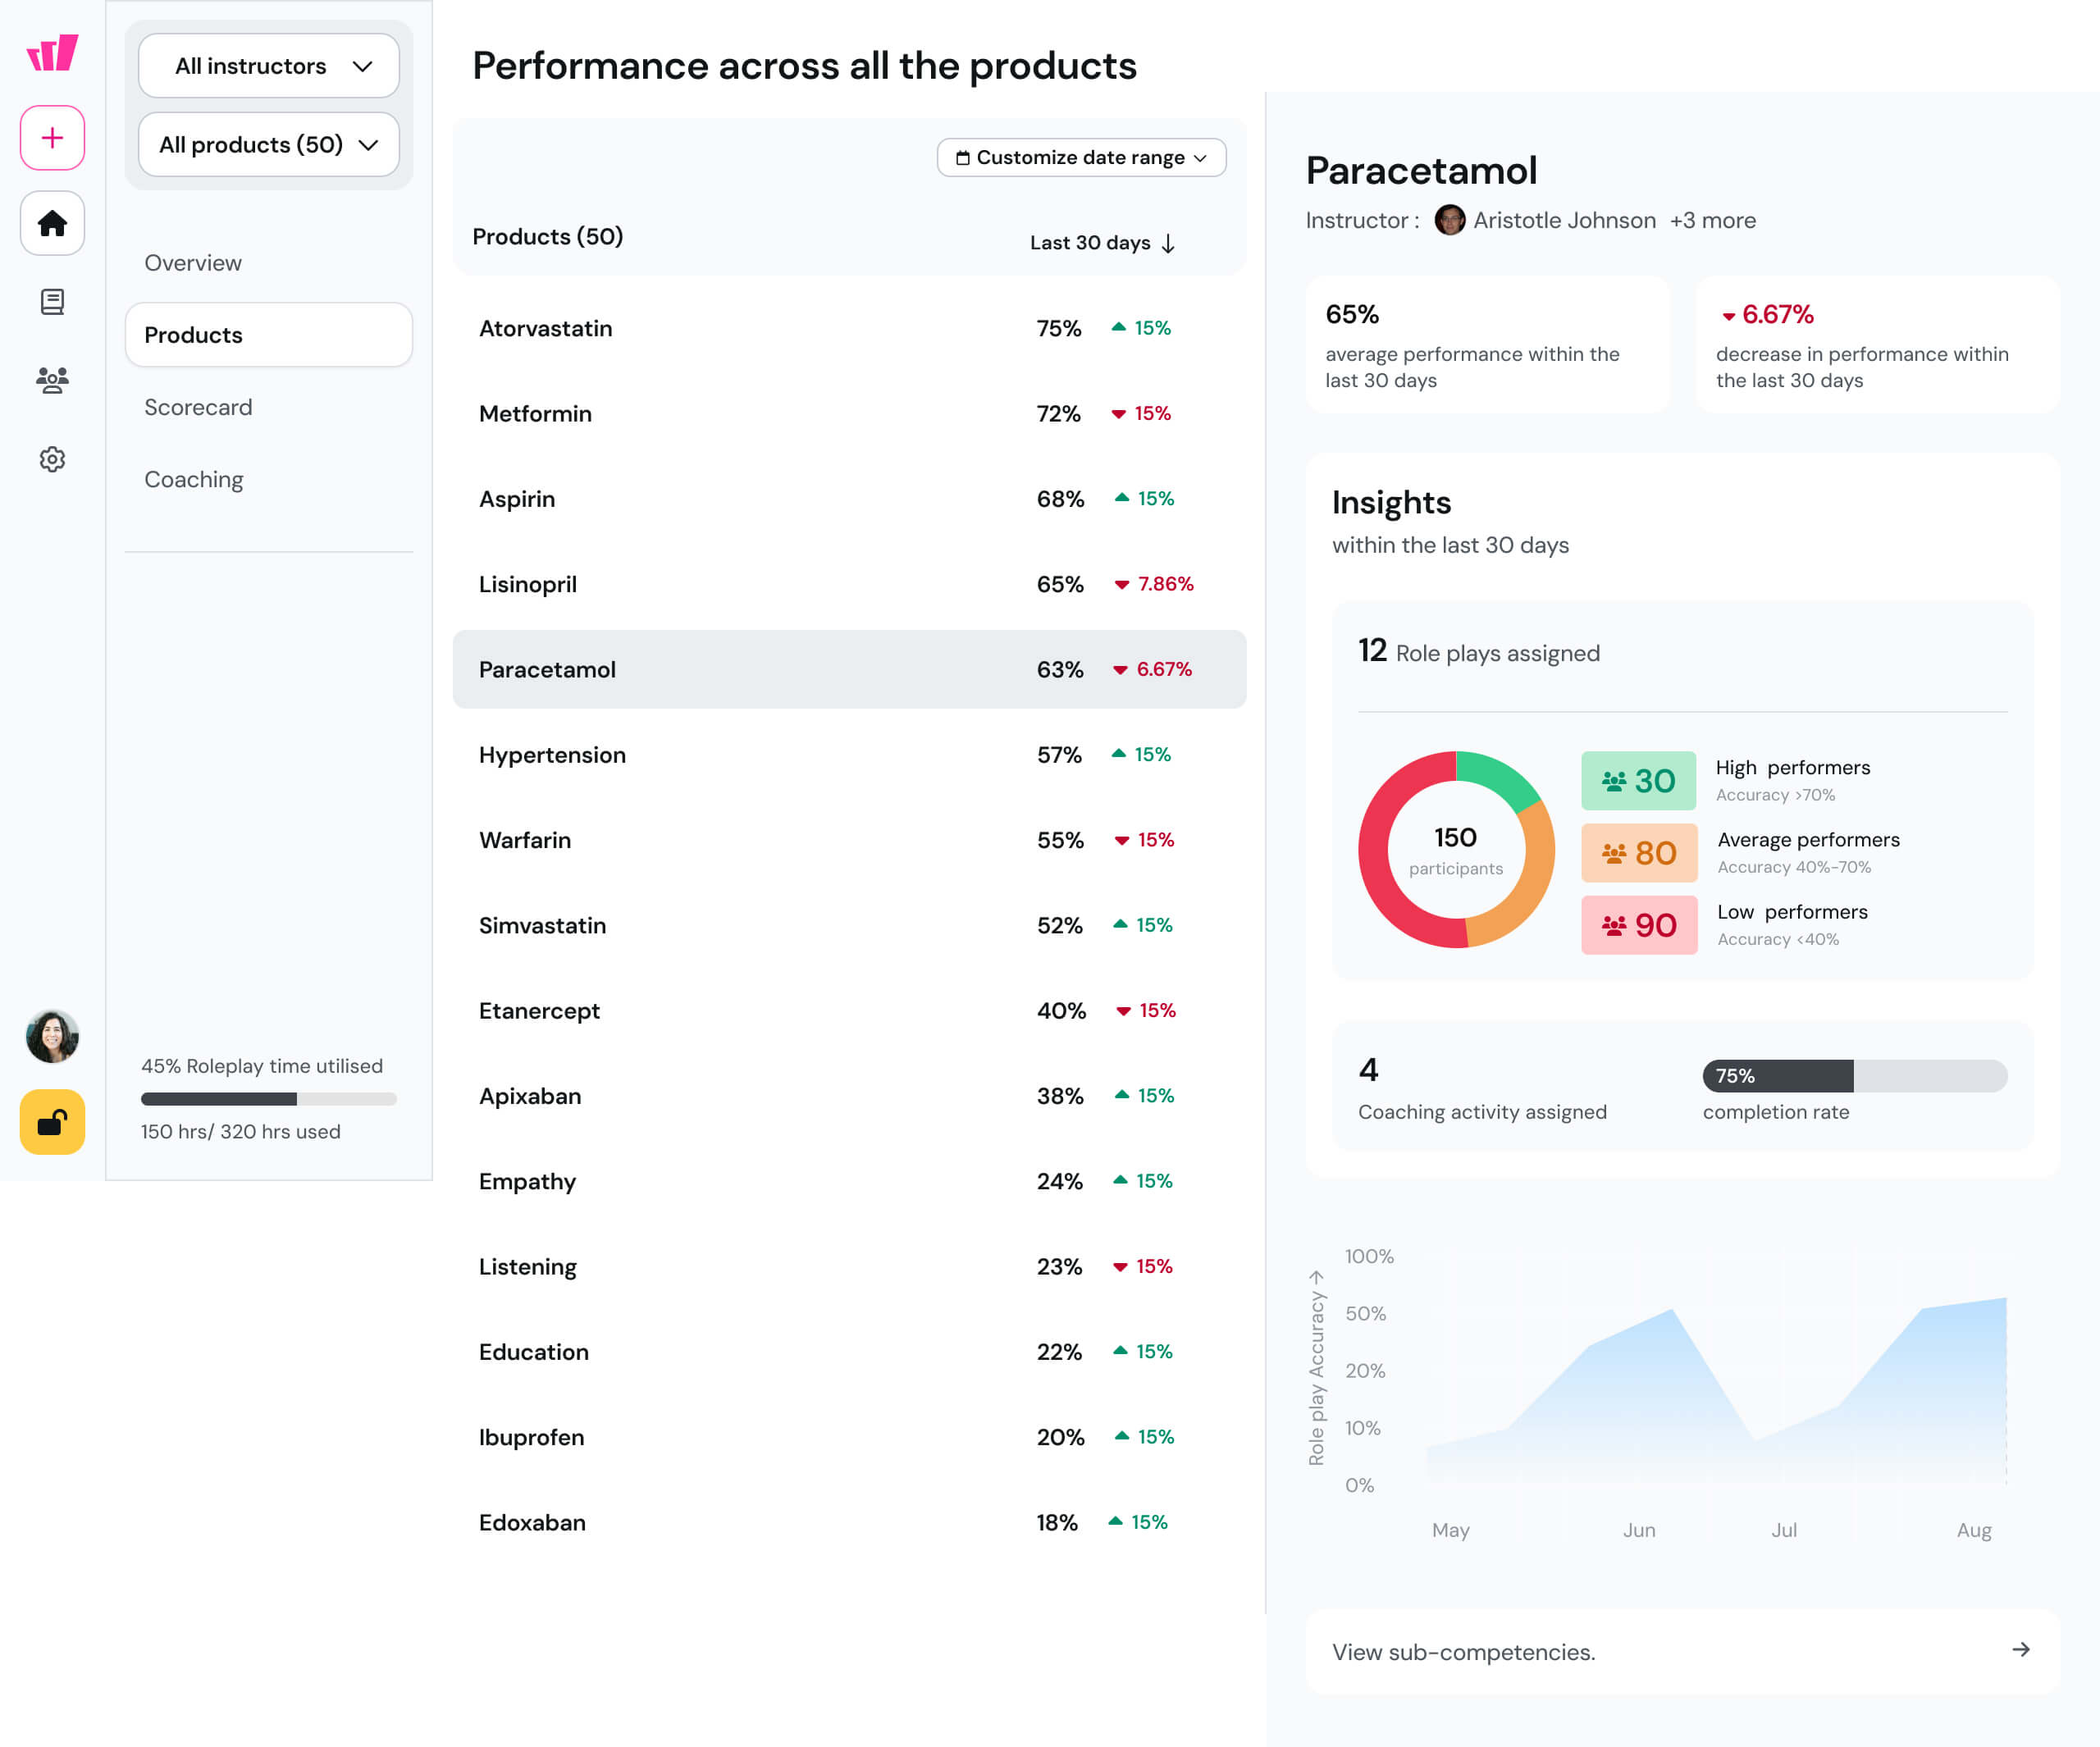
Task: Expand the All instructors dropdown
Action: (268, 66)
